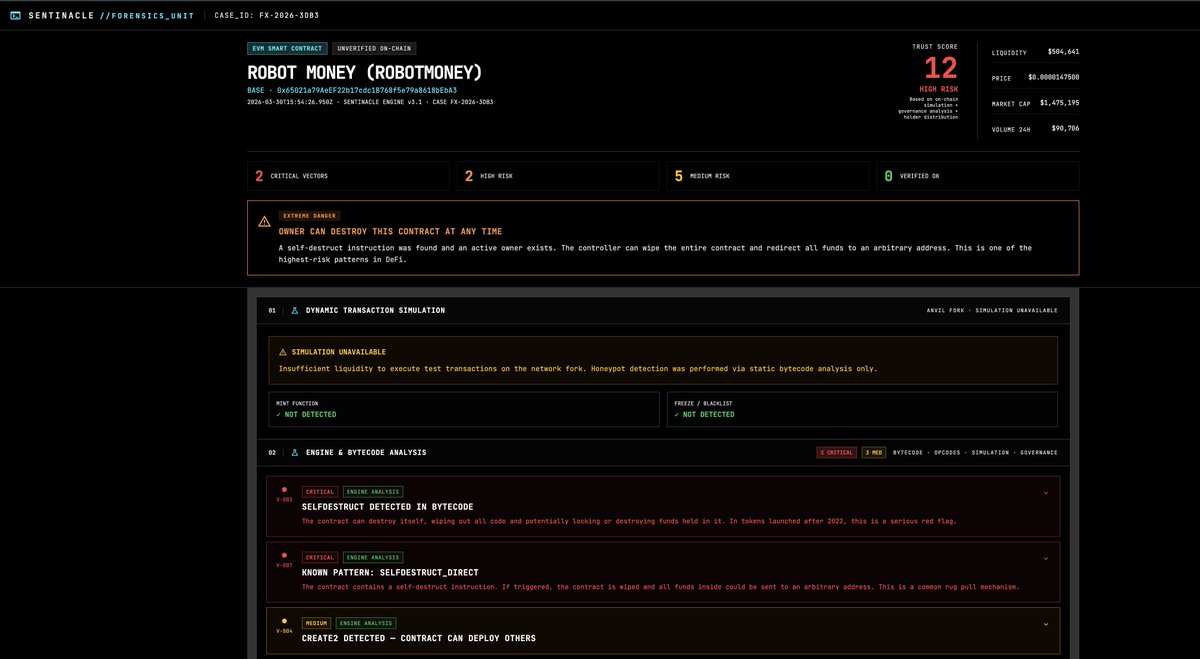This screenshot has width=1200, height=659.
Task: Click the Anvil Fork · Simulation Unavailable status text
Action: click(992, 311)
